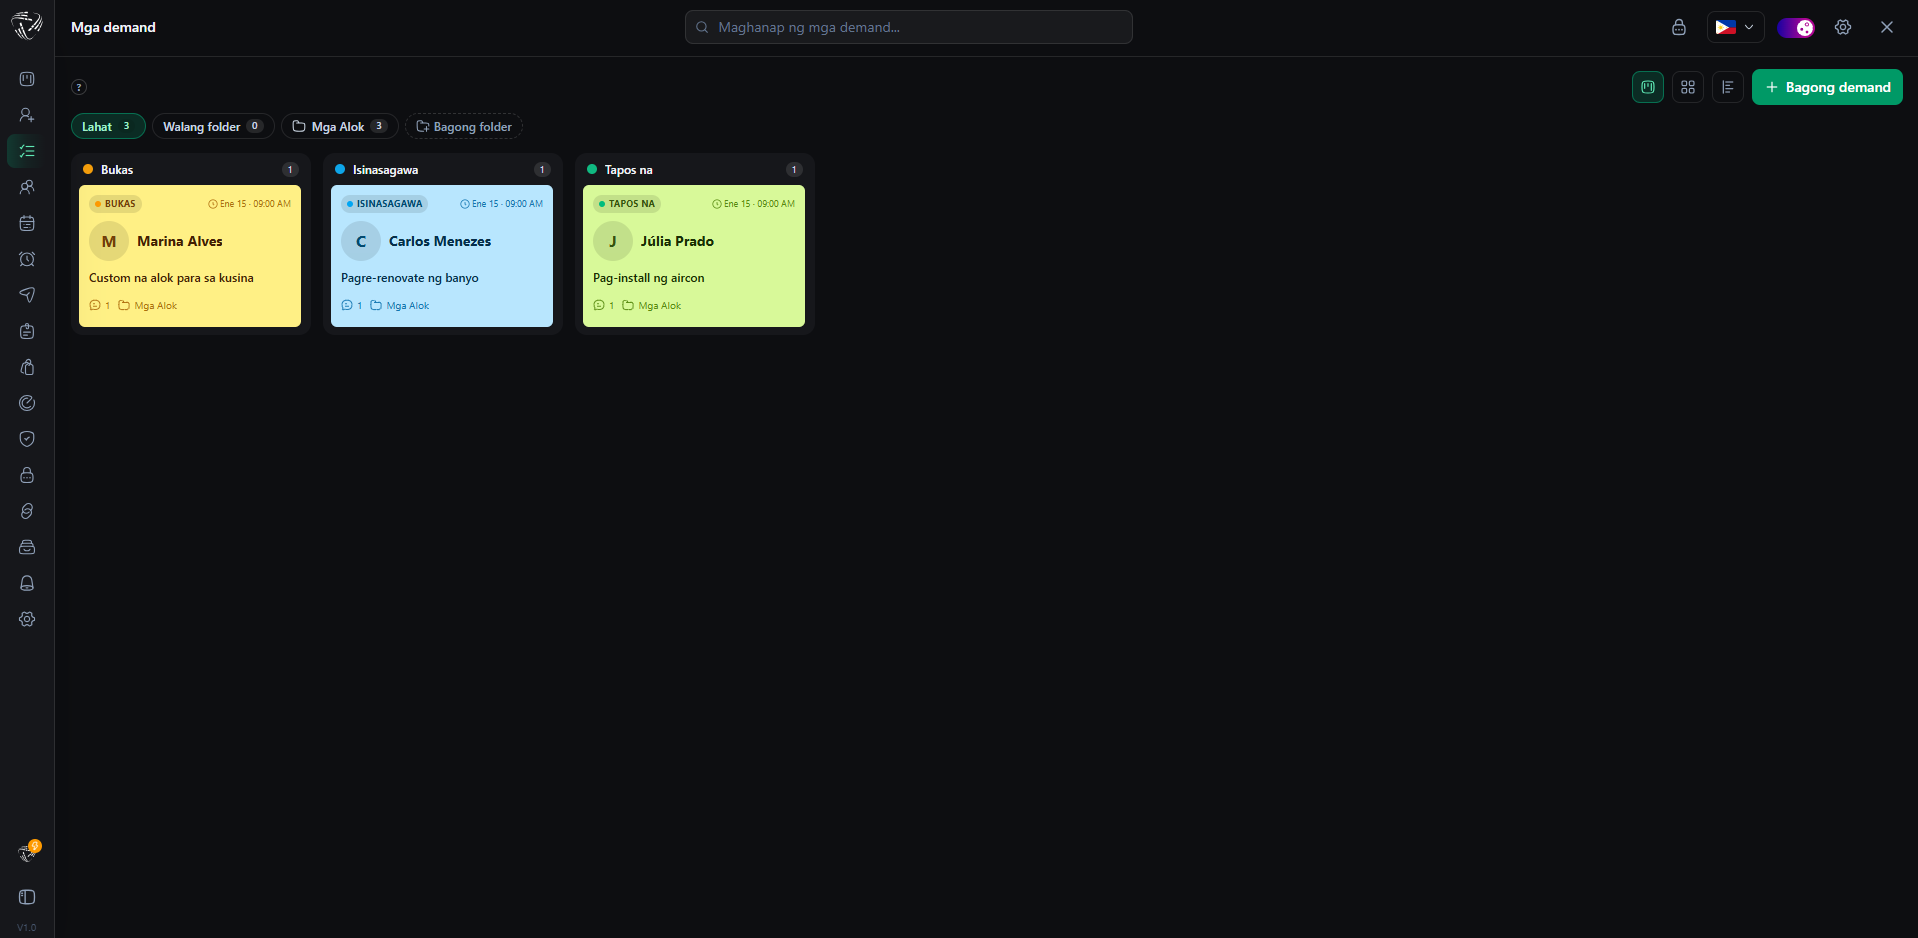1918x938 pixels.
Task: Open the shopping bag icon in sidebar
Action: point(27,367)
